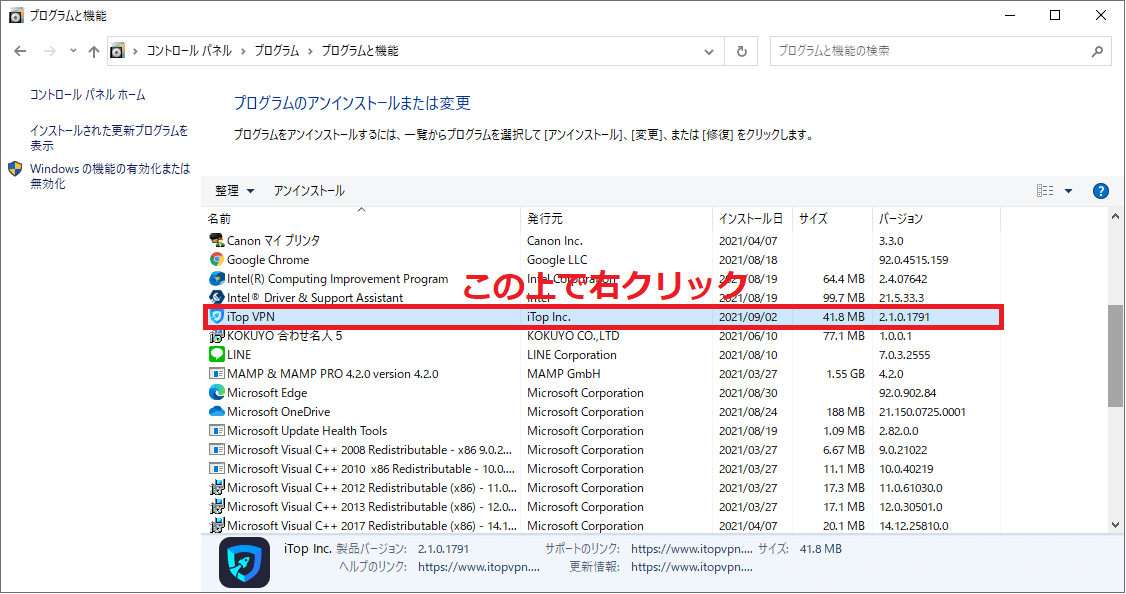Open the recent locations dropdown arrow
1126x594 pixels.
coord(73,51)
